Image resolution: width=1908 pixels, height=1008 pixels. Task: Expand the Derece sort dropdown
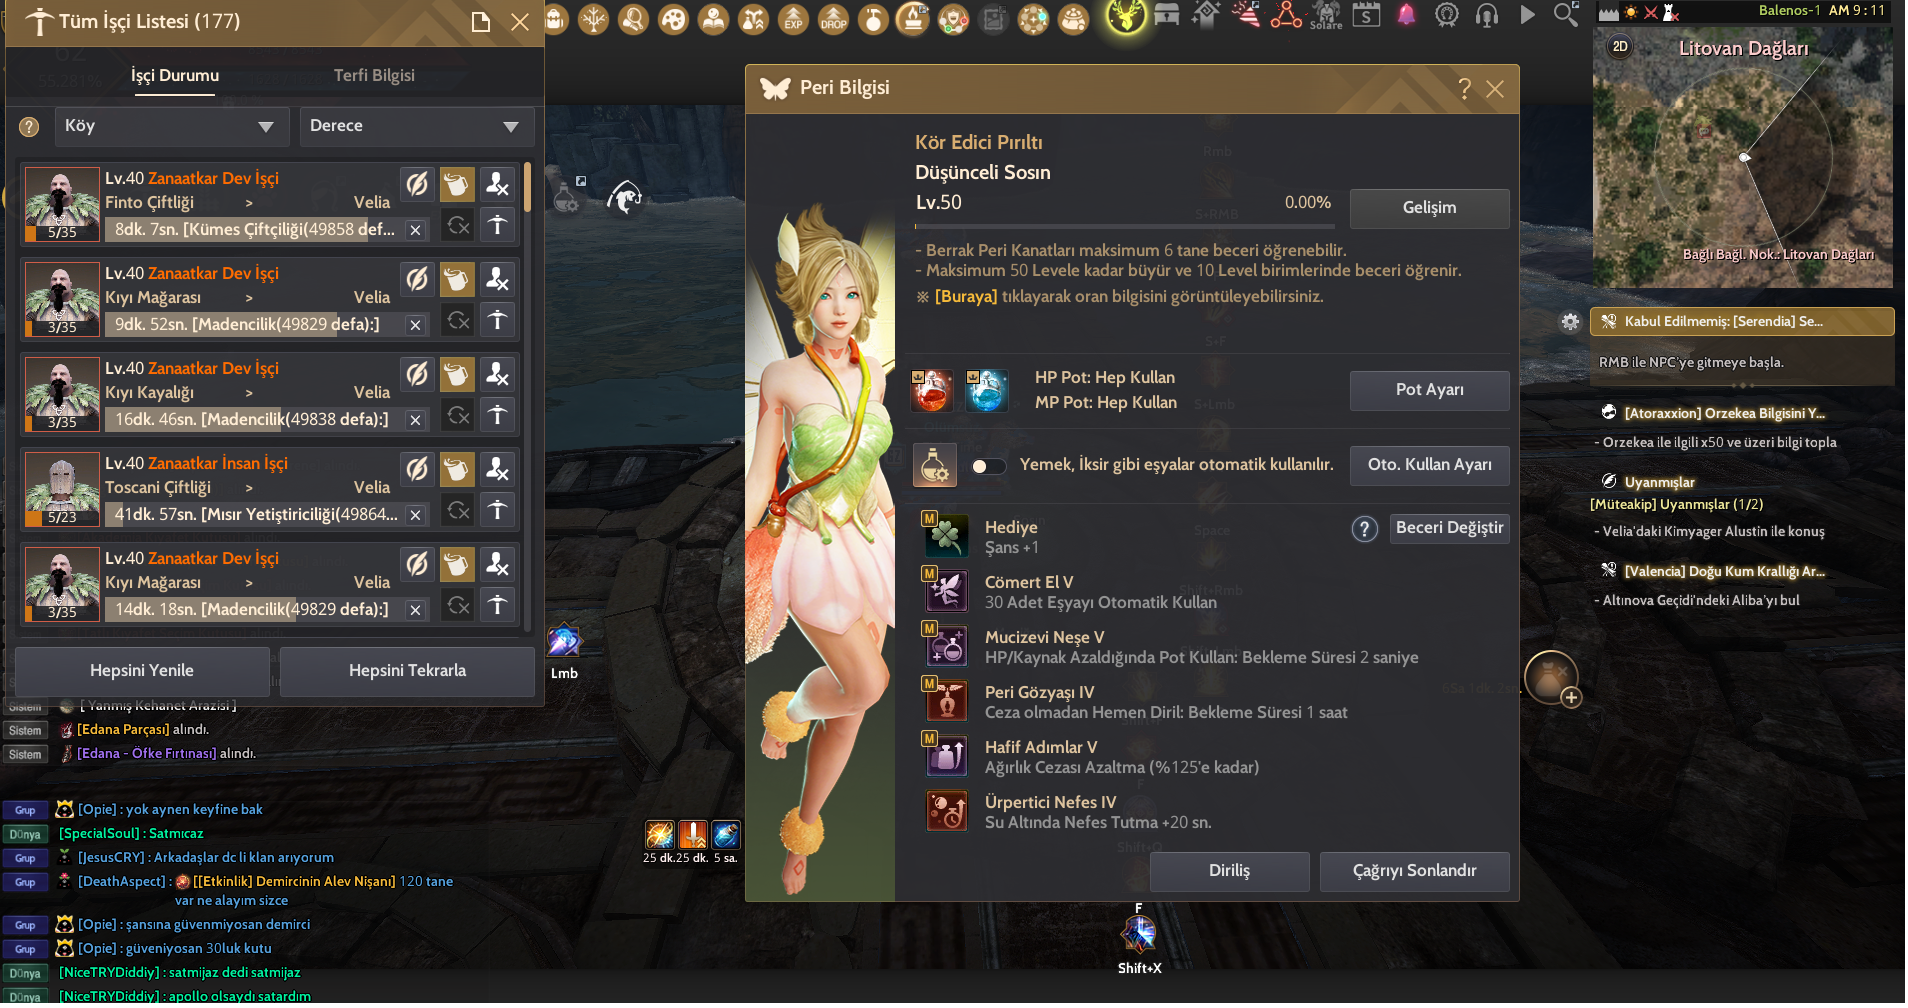coord(416,127)
